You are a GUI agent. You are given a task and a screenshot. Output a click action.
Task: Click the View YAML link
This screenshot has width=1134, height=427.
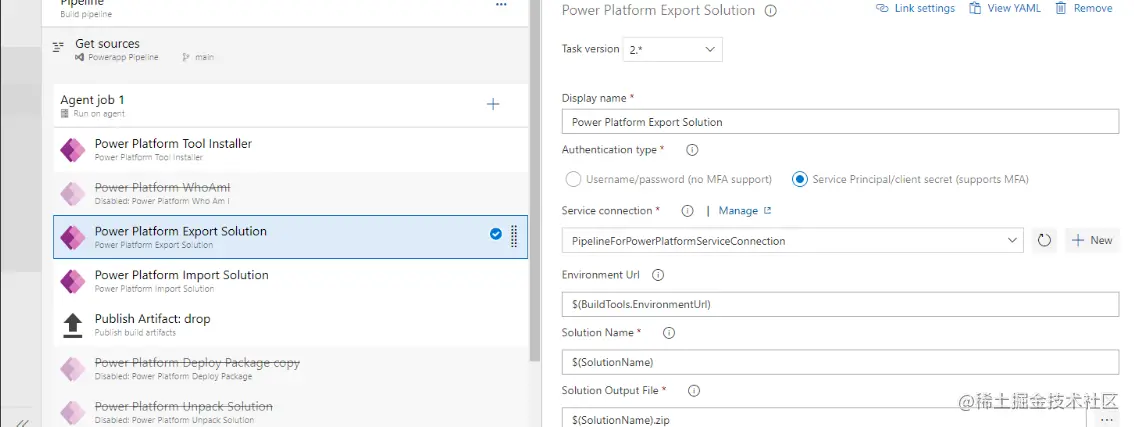1005,8
